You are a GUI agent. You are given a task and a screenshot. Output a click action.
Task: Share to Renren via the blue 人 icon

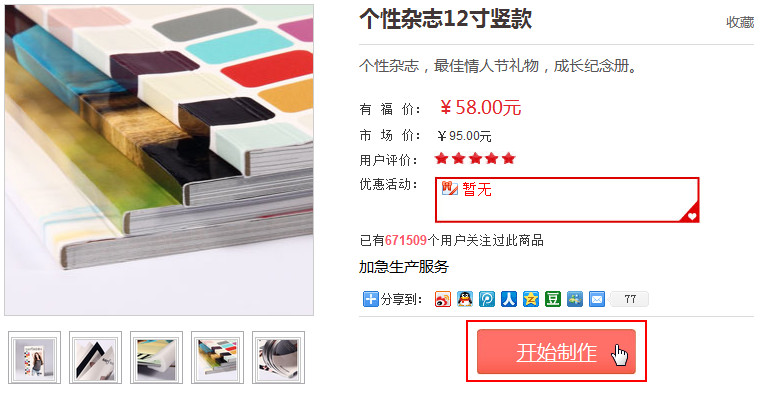[x=509, y=299]
